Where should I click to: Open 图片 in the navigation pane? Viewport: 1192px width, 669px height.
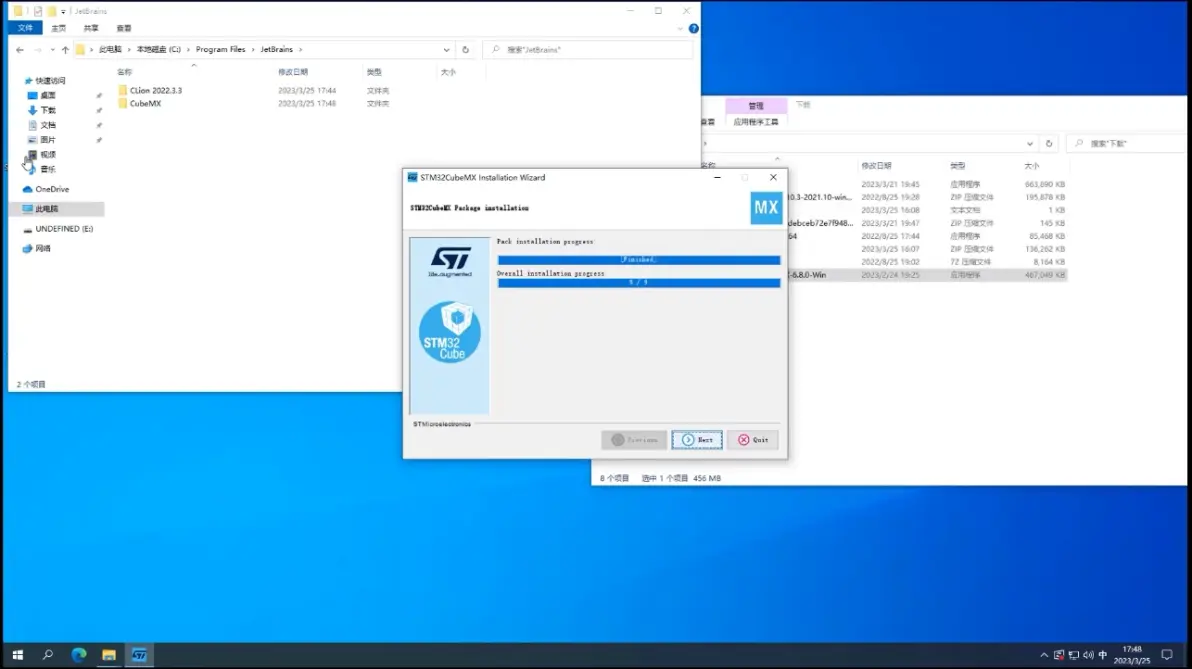click(48, 140)
